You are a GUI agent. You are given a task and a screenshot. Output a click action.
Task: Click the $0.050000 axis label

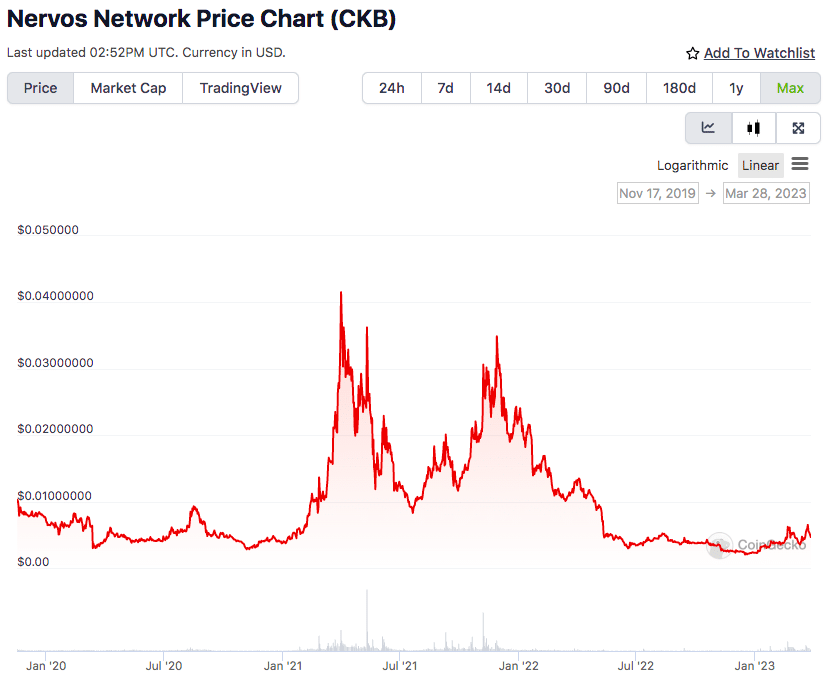tap(48, 230)
